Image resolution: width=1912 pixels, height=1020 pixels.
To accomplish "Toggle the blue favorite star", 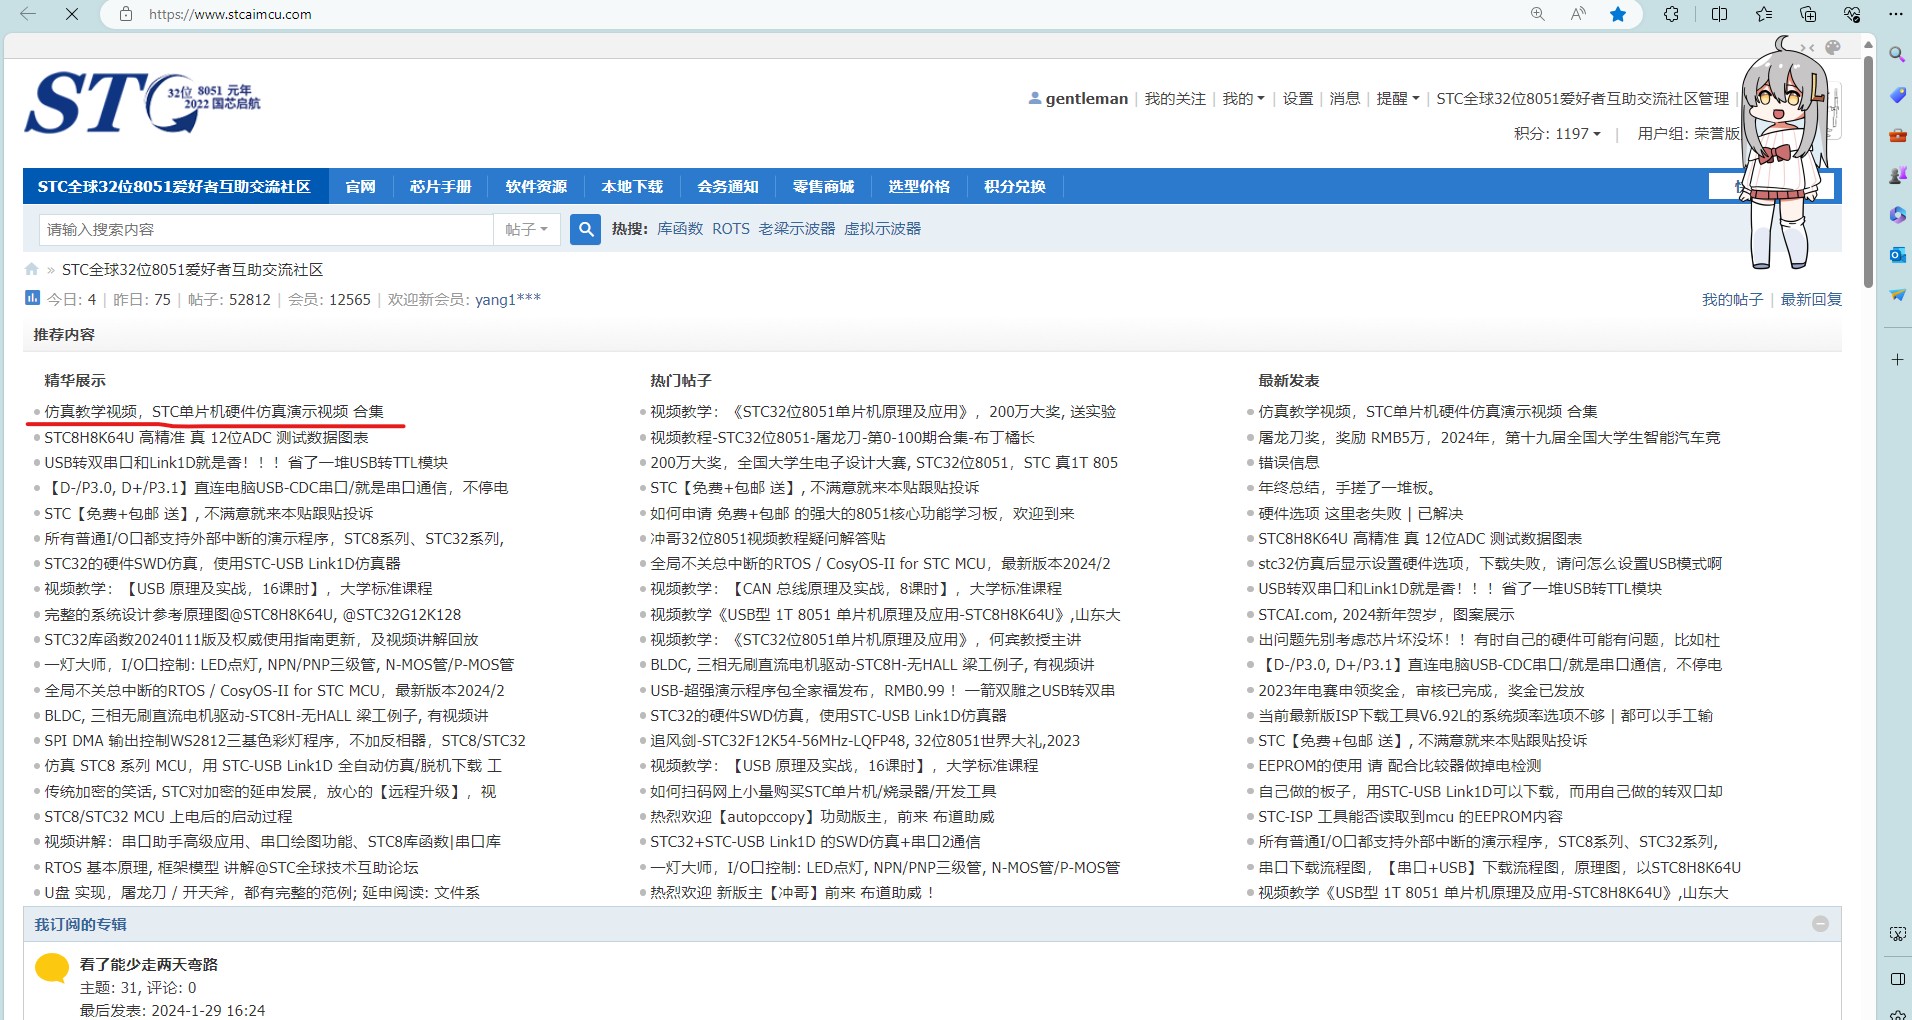I will pos(1618,14).
